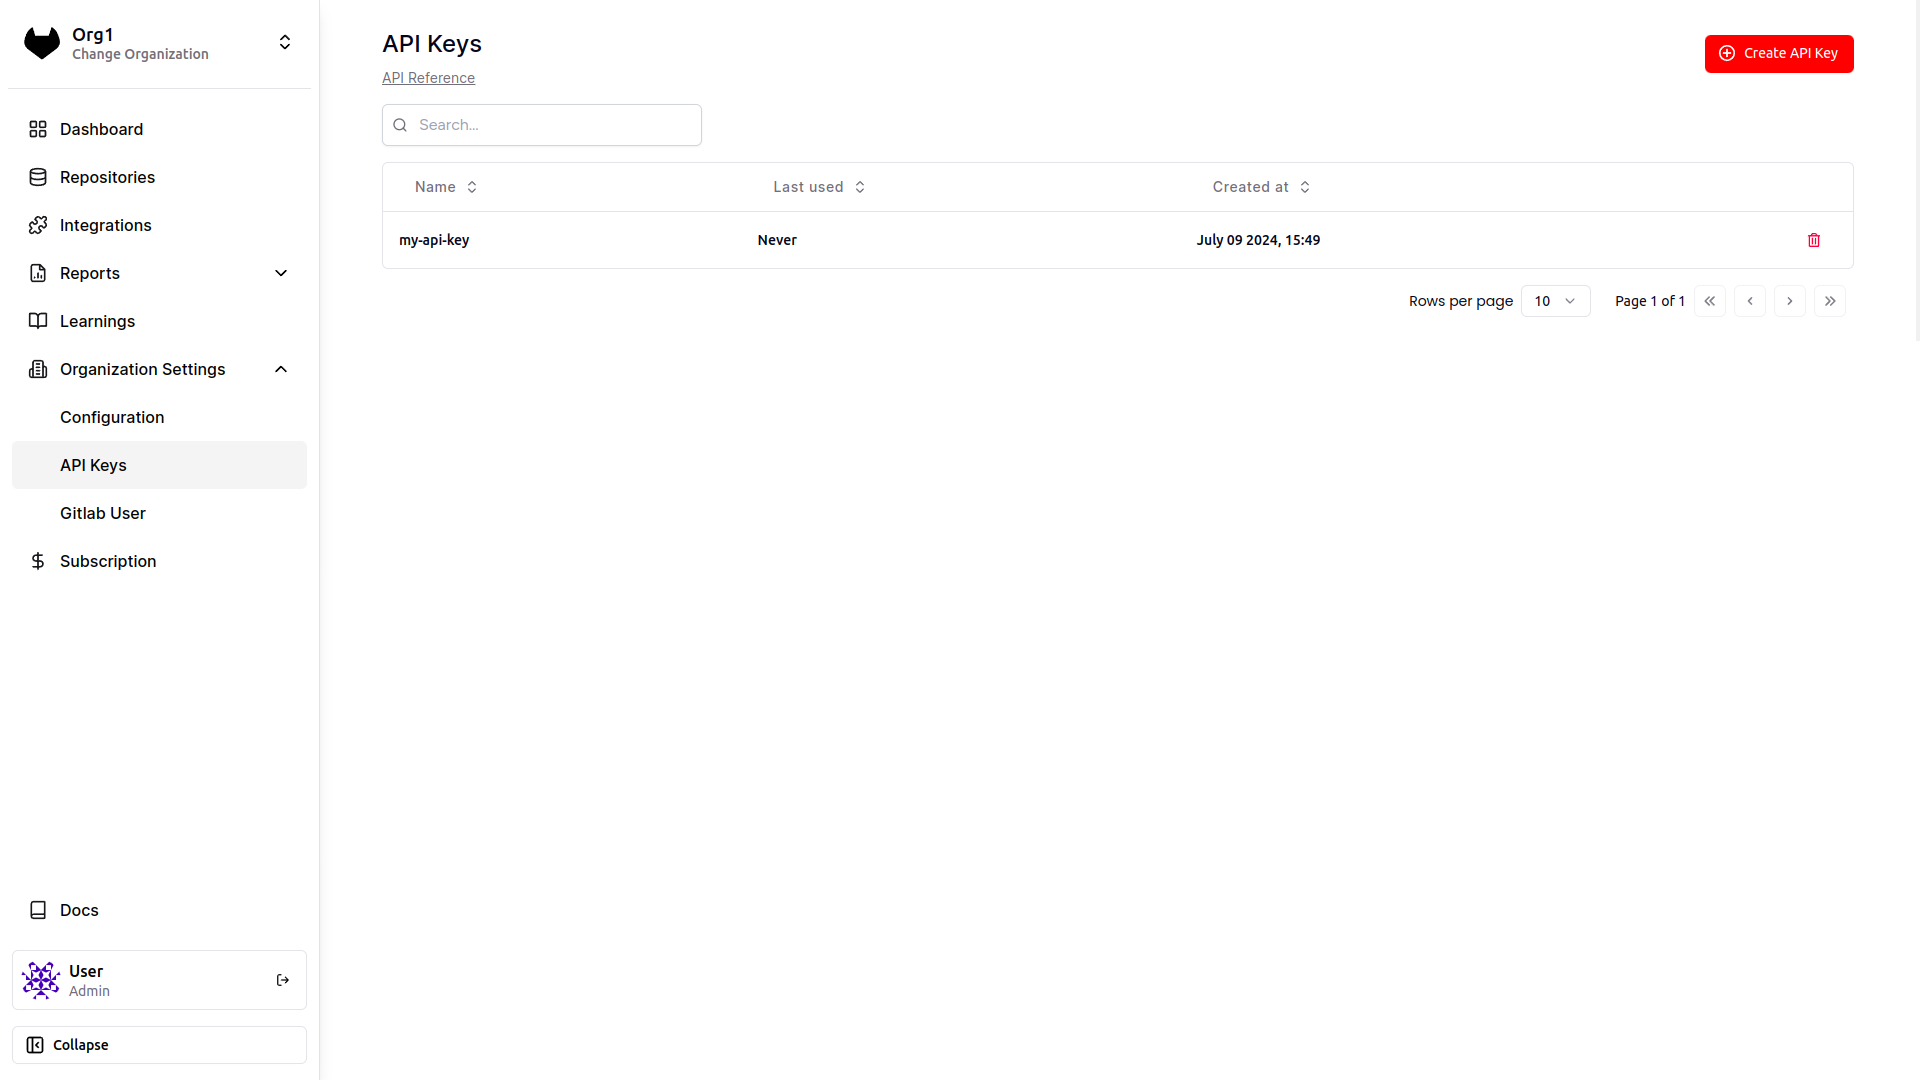Click the Change Organization toggle
The image size is (1920, 1080).
point(286,44)
